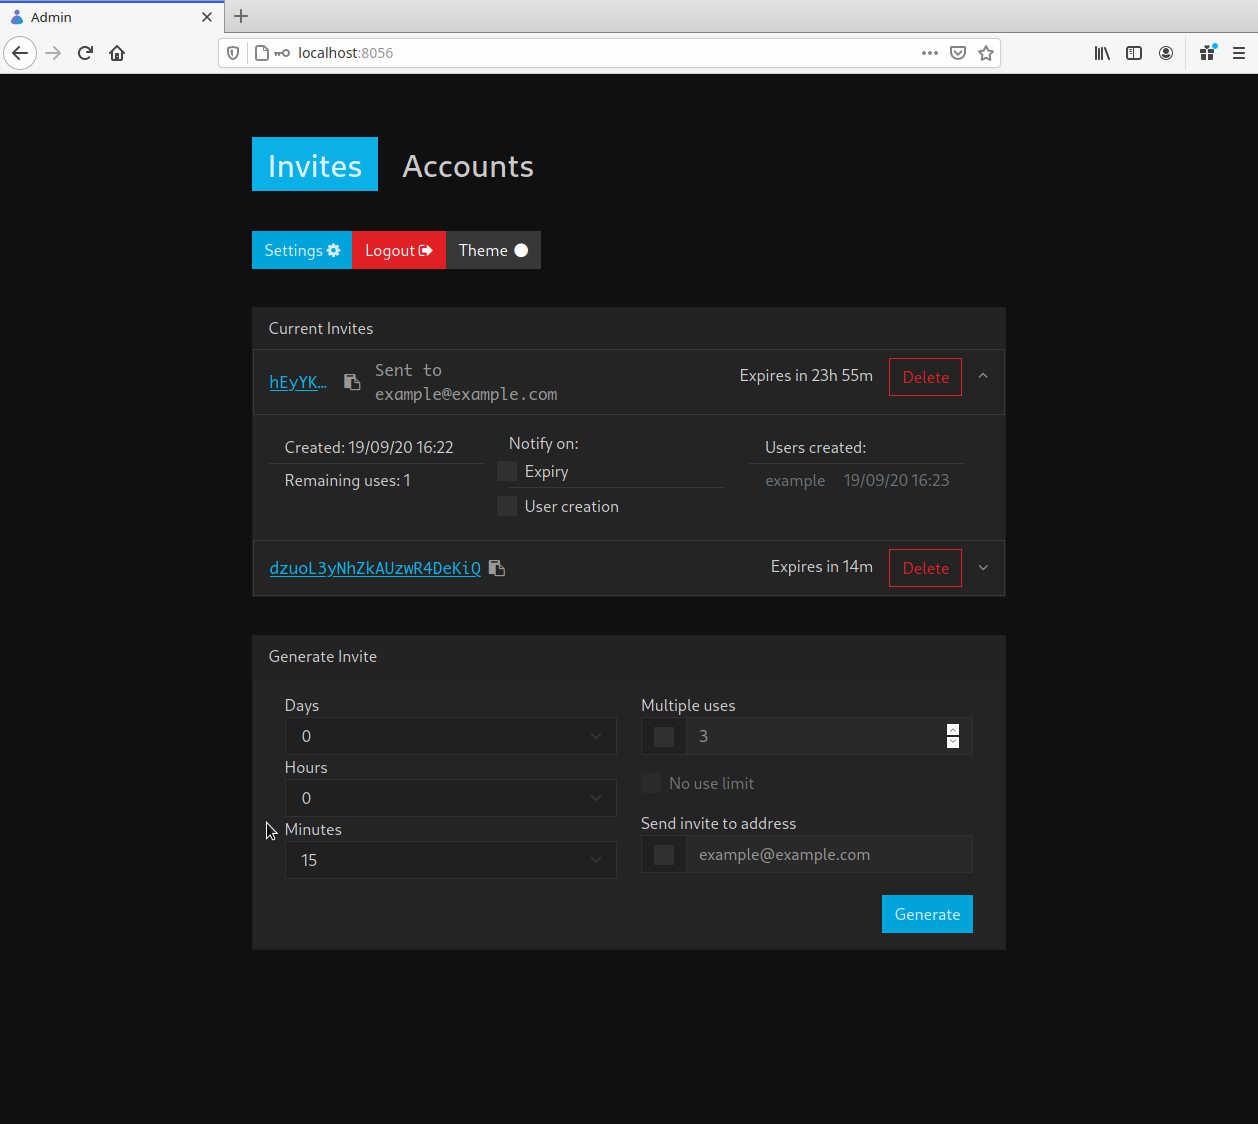Click the Generate button
This screenshot has height=1124, width=1258.
927,914
